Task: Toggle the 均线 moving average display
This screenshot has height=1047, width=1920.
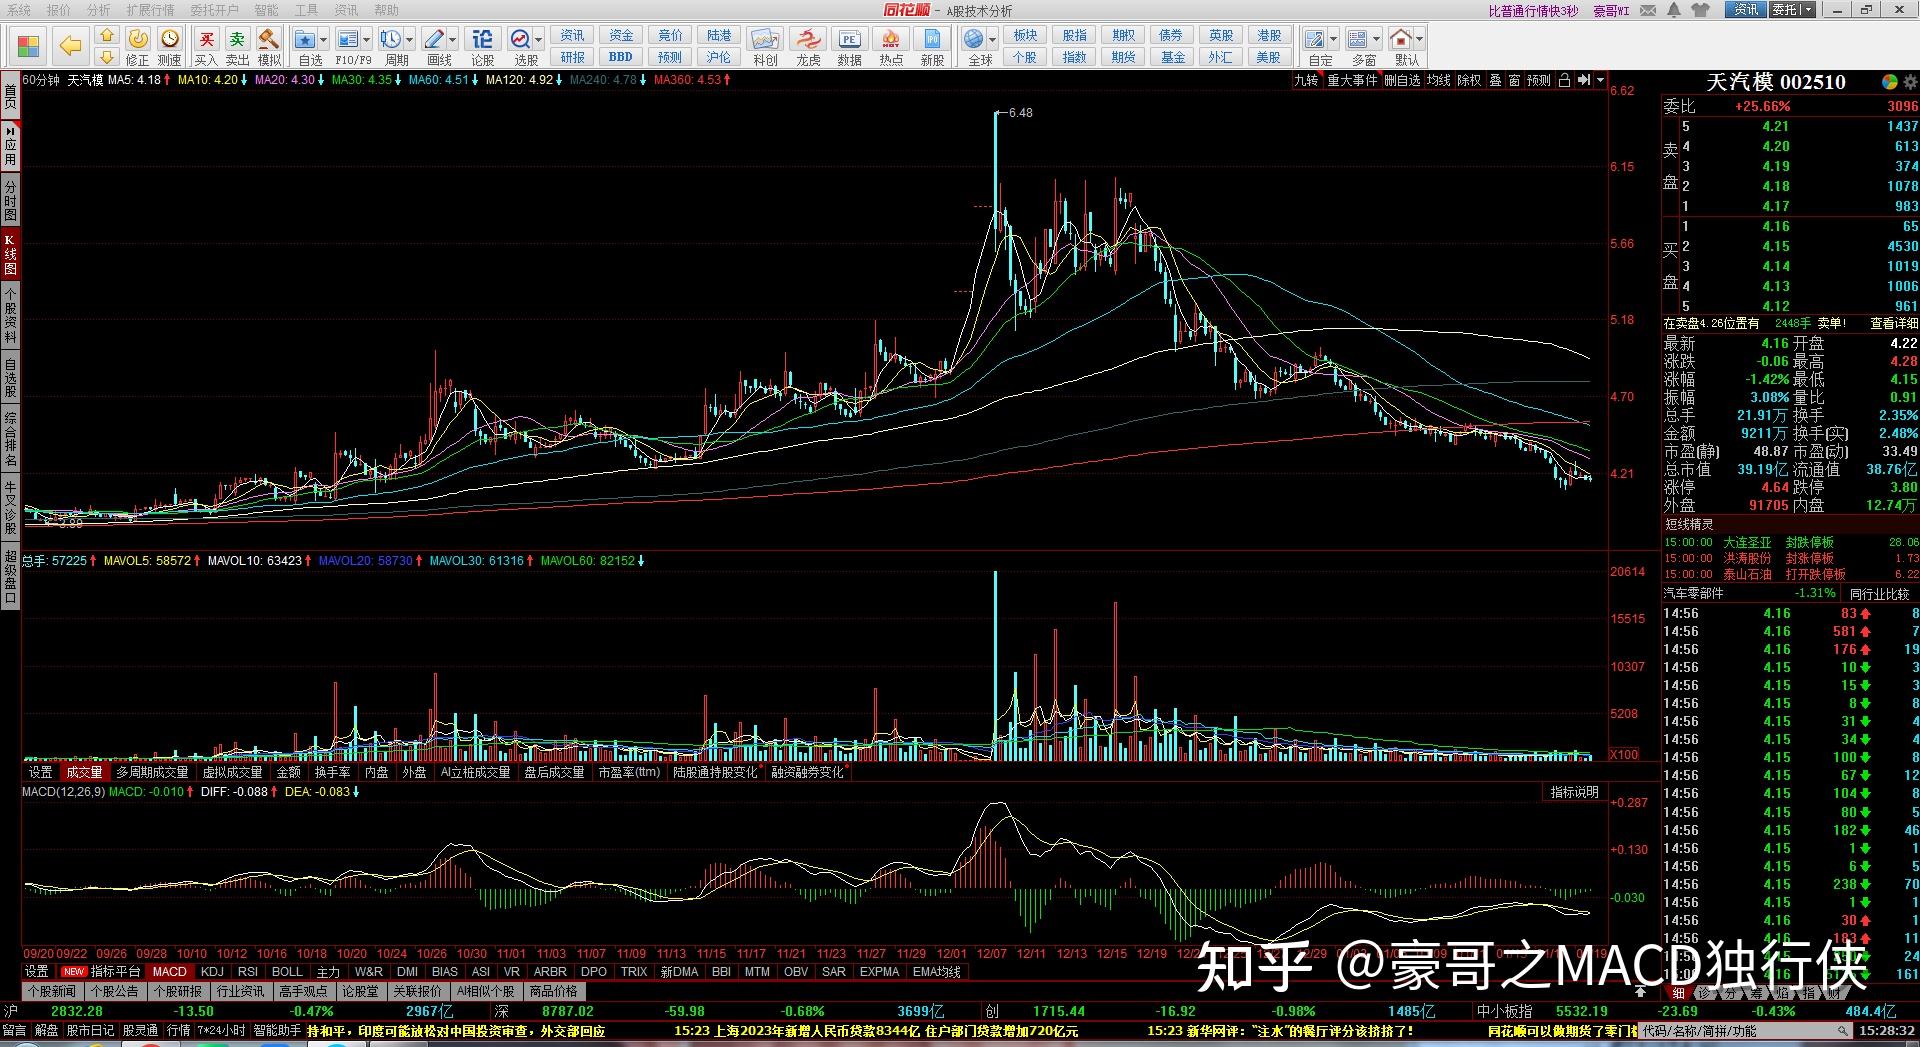Action: 1438,80
